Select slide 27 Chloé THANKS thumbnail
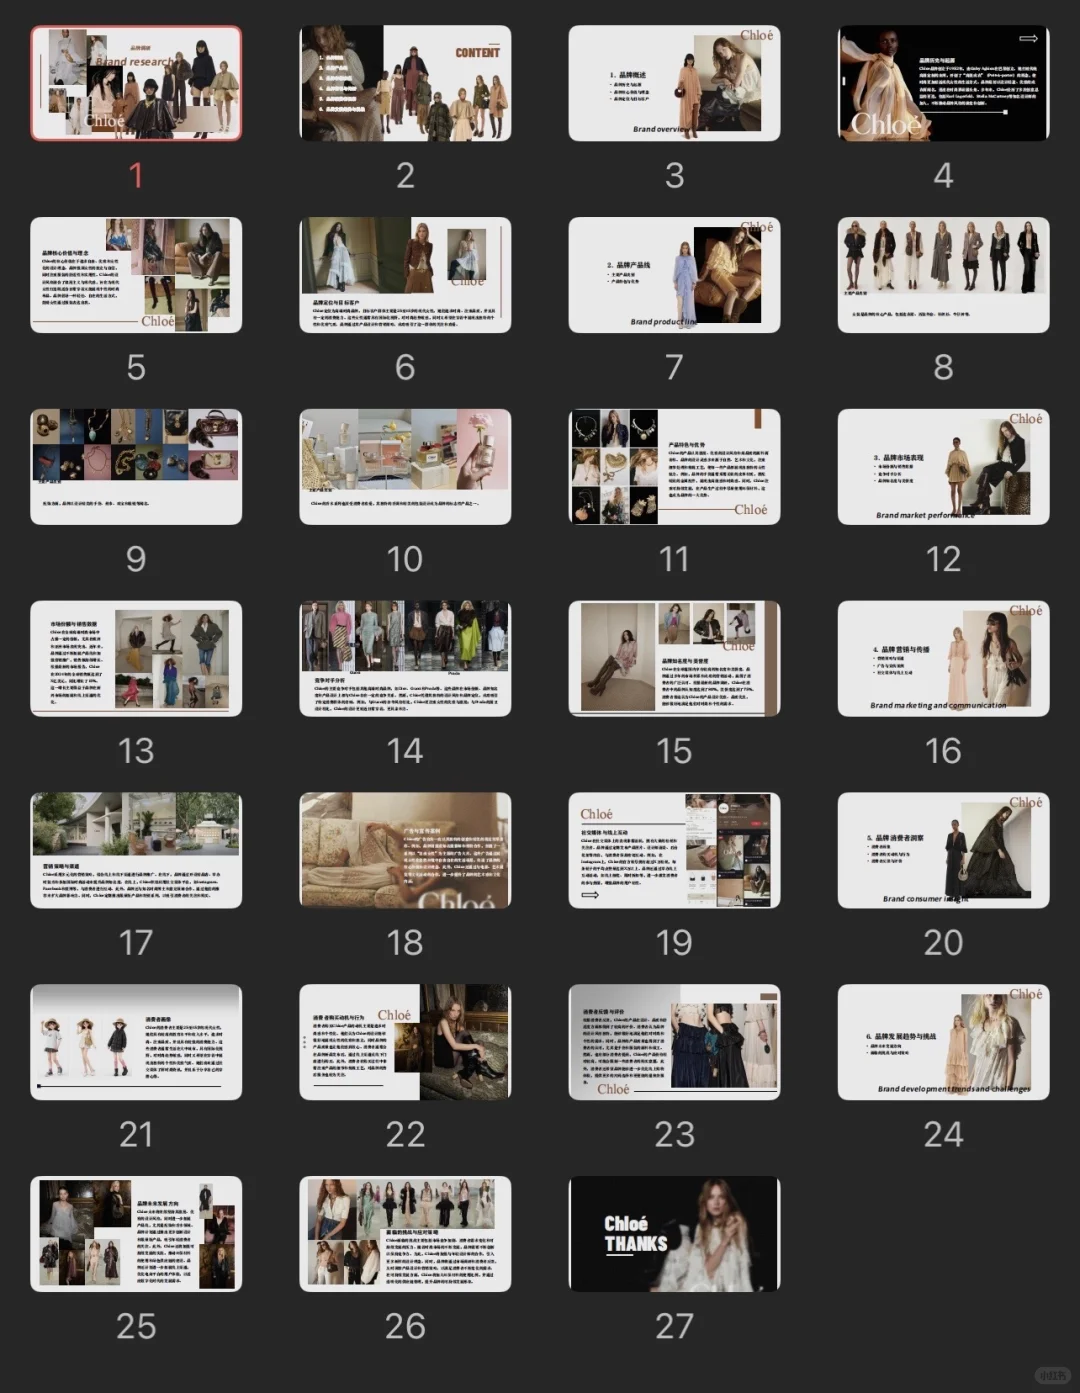The width and height of the screenshot is (1080, 1393). pos(674,1234)
